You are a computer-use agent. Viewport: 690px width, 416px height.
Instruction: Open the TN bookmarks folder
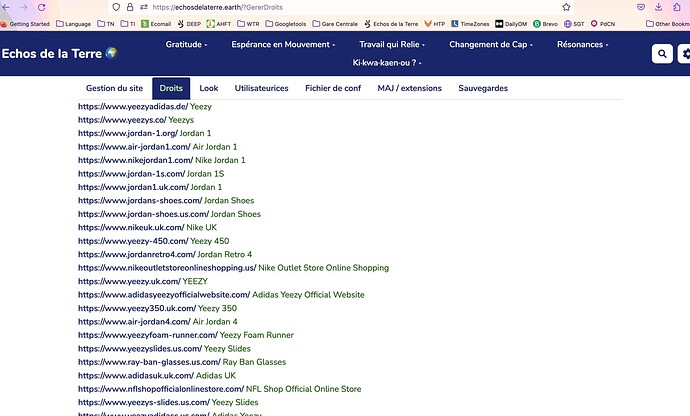(106, 24)
